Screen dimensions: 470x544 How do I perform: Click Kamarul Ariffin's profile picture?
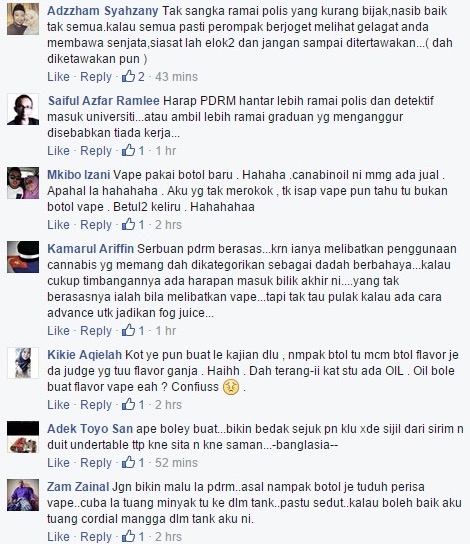23,257
